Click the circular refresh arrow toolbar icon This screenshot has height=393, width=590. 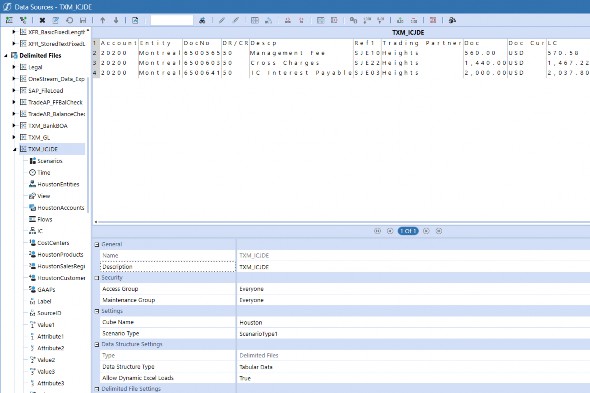pos(69,20)
